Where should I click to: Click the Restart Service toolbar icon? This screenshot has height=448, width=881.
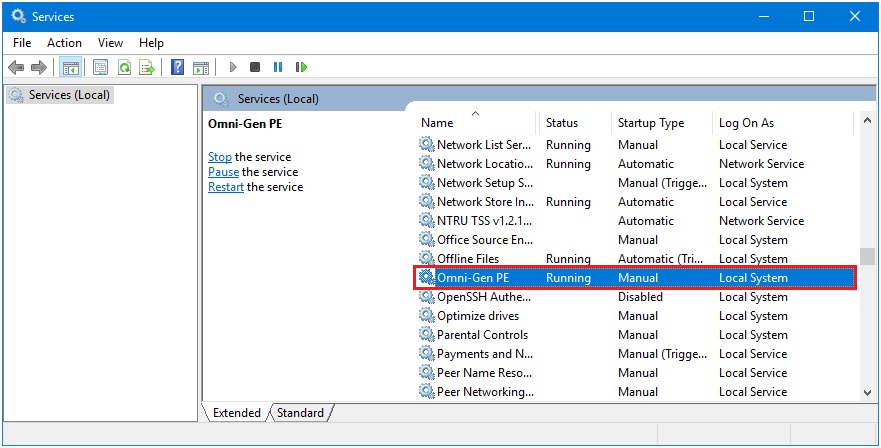tap(302, 67)
